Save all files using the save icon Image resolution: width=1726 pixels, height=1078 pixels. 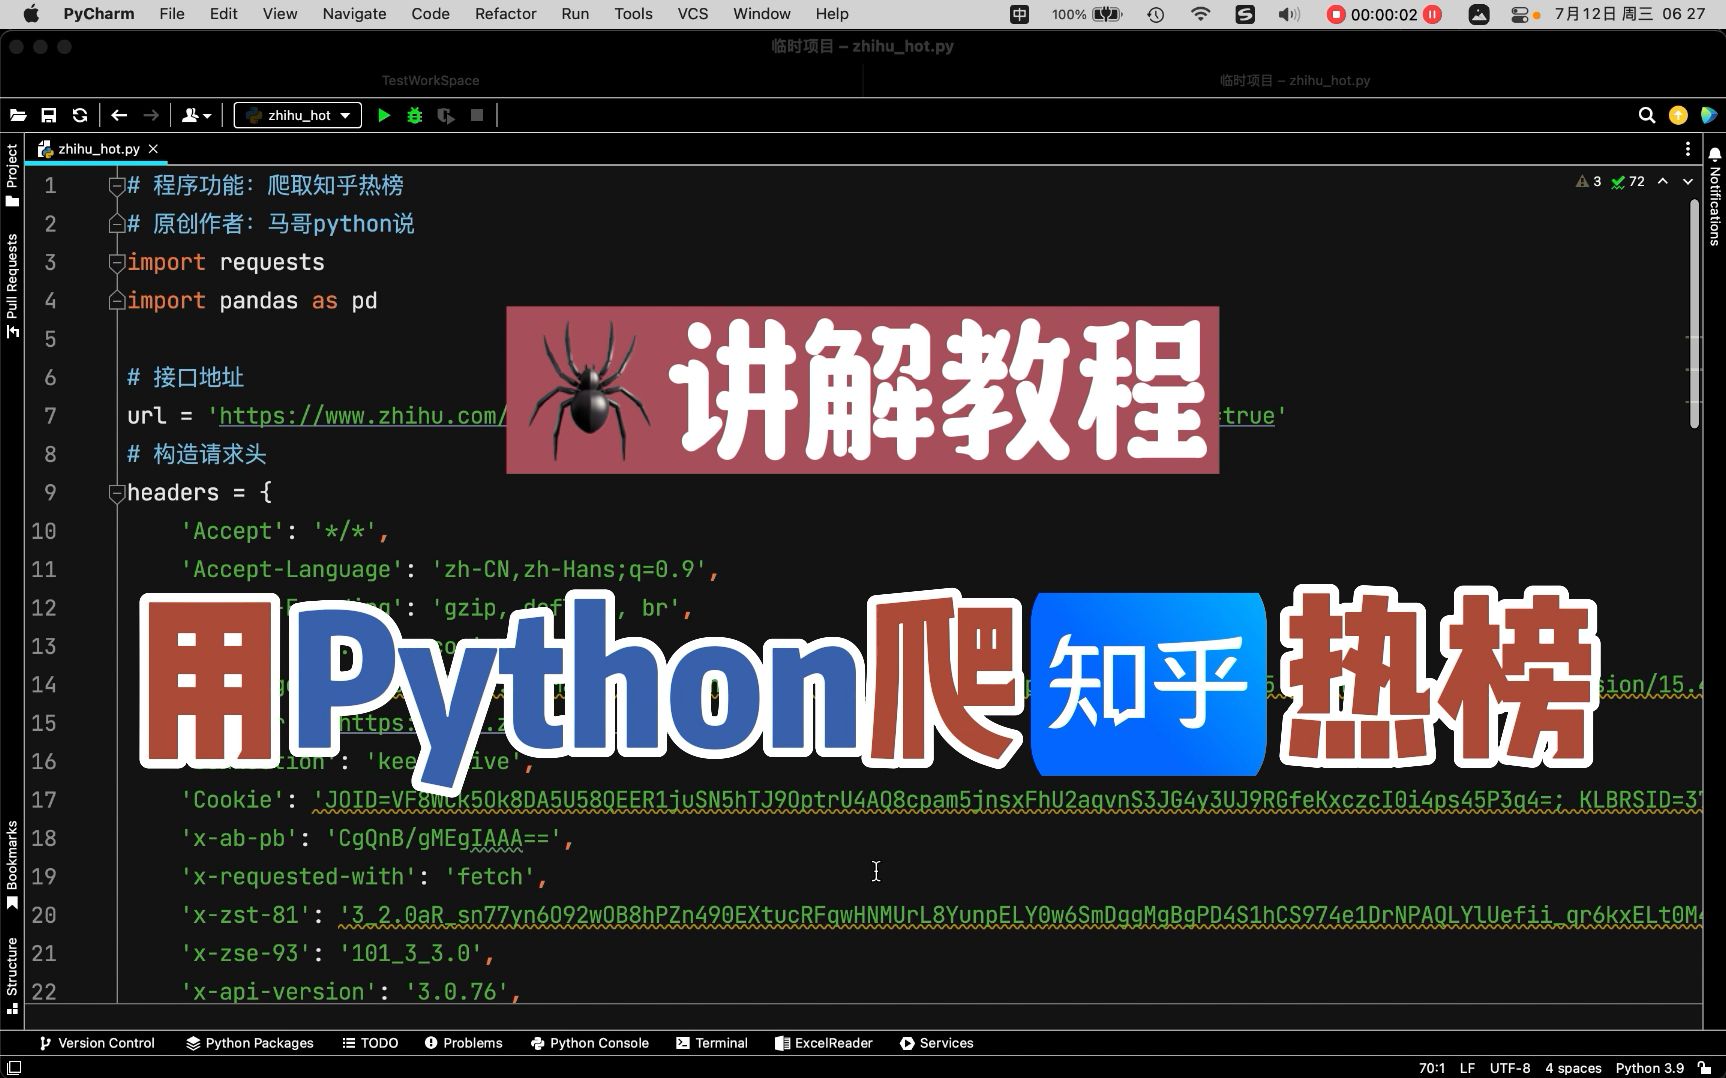[x=49, y=115]
